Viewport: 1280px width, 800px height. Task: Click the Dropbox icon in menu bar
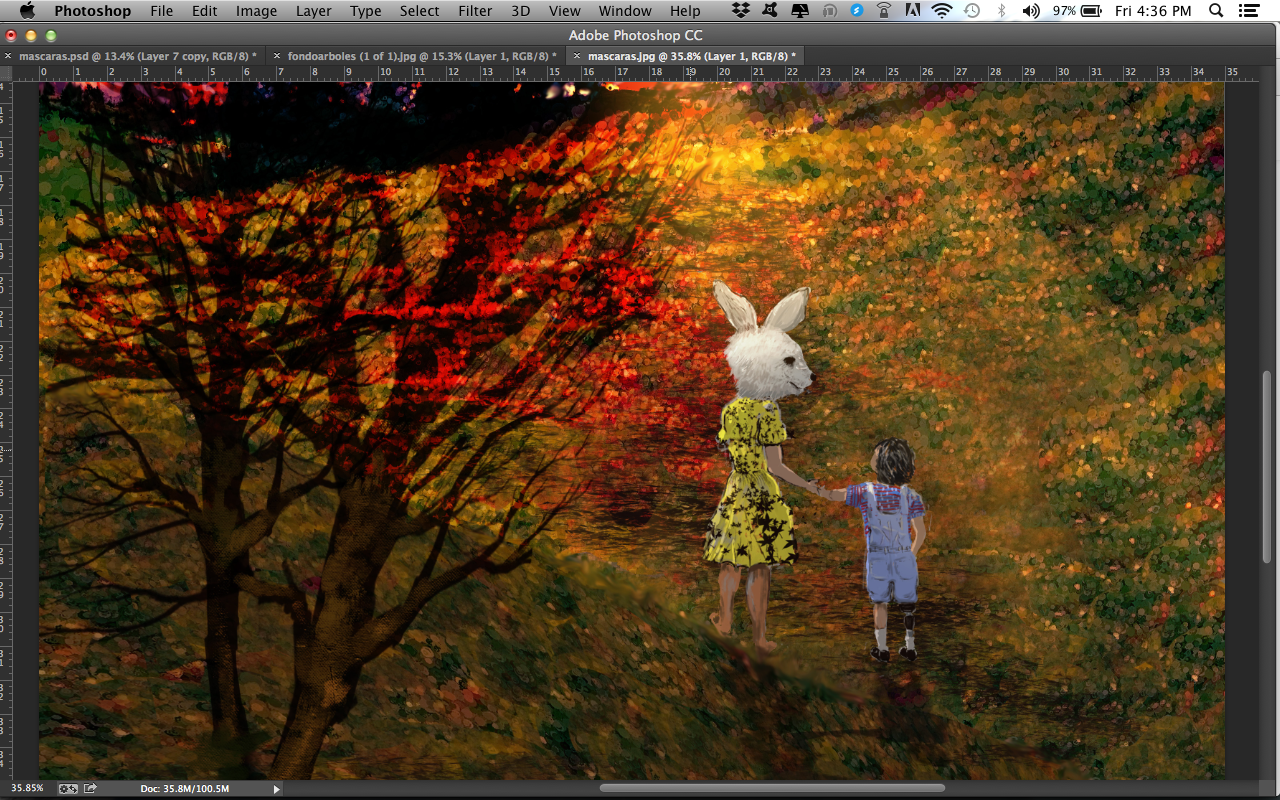(x=741, y=11)
